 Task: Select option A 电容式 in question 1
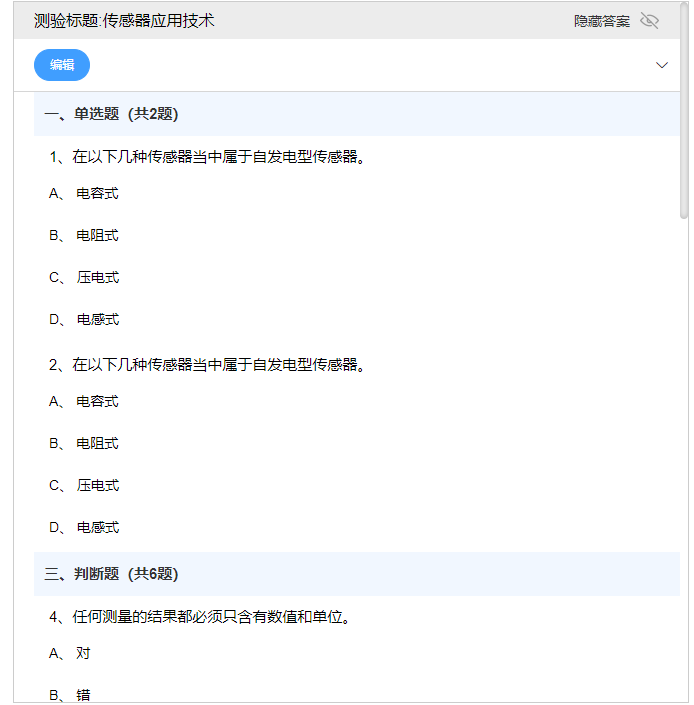pyautogui.click(x=97, y=193)
